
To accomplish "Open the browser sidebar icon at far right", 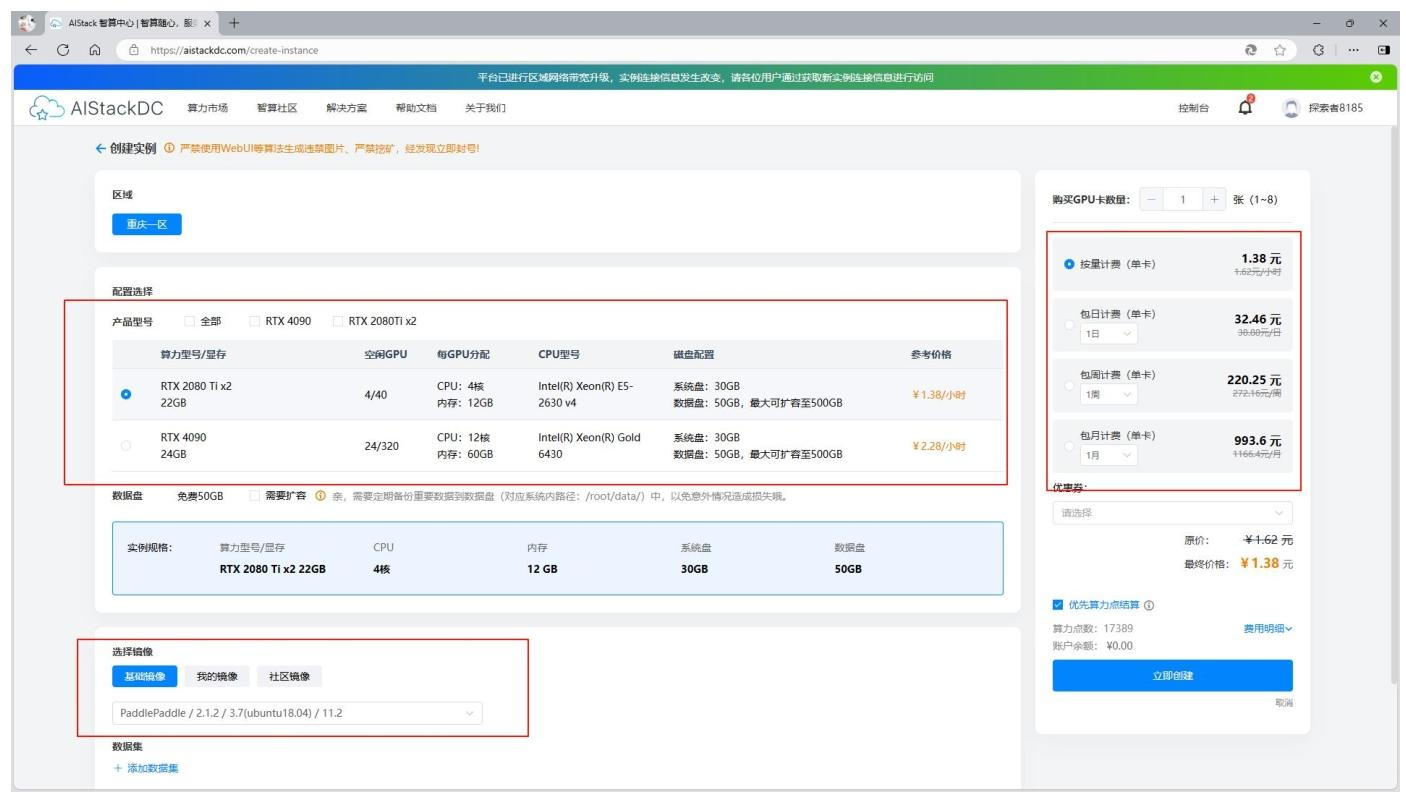I will point(1385,51).
